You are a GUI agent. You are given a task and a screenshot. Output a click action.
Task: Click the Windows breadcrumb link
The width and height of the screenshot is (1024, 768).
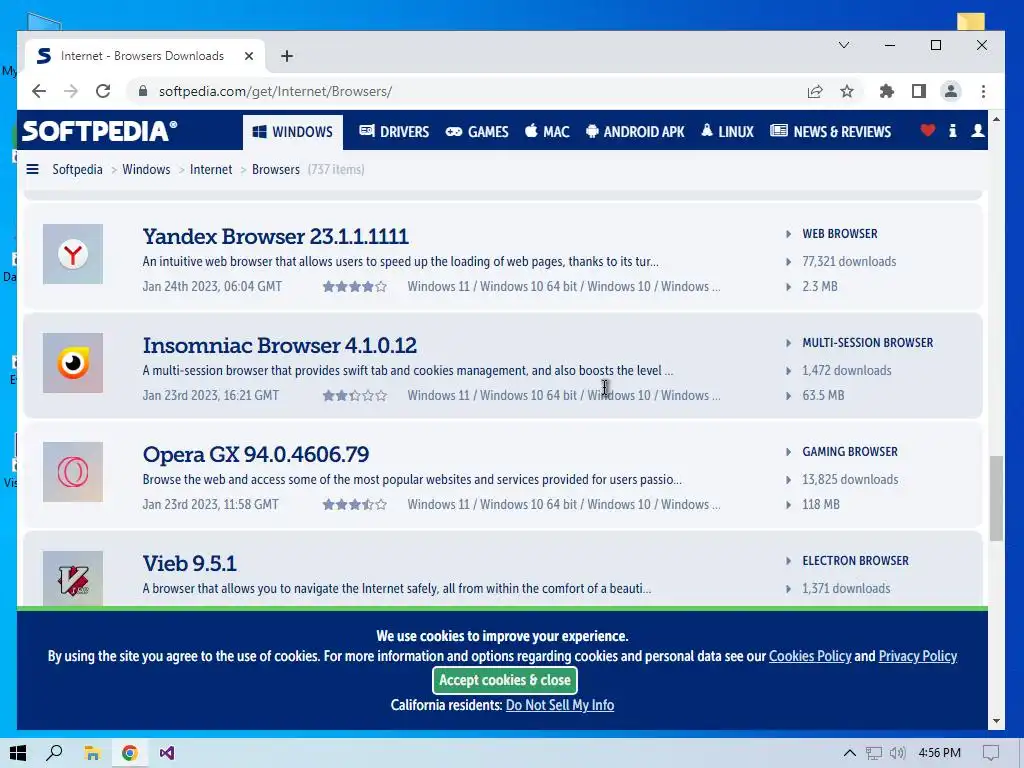tap(146, 169)
